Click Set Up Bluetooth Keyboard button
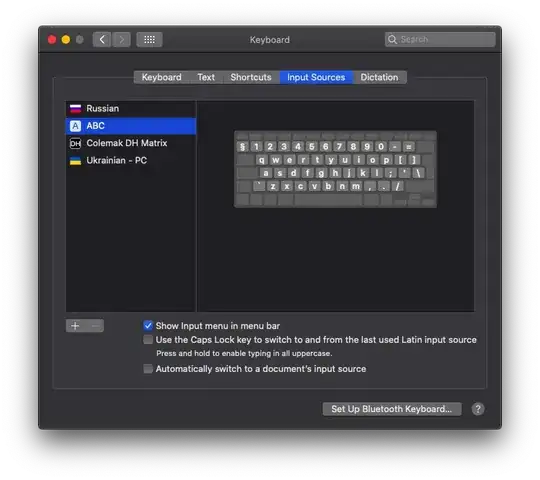540x480 pixels. (392, 409)
